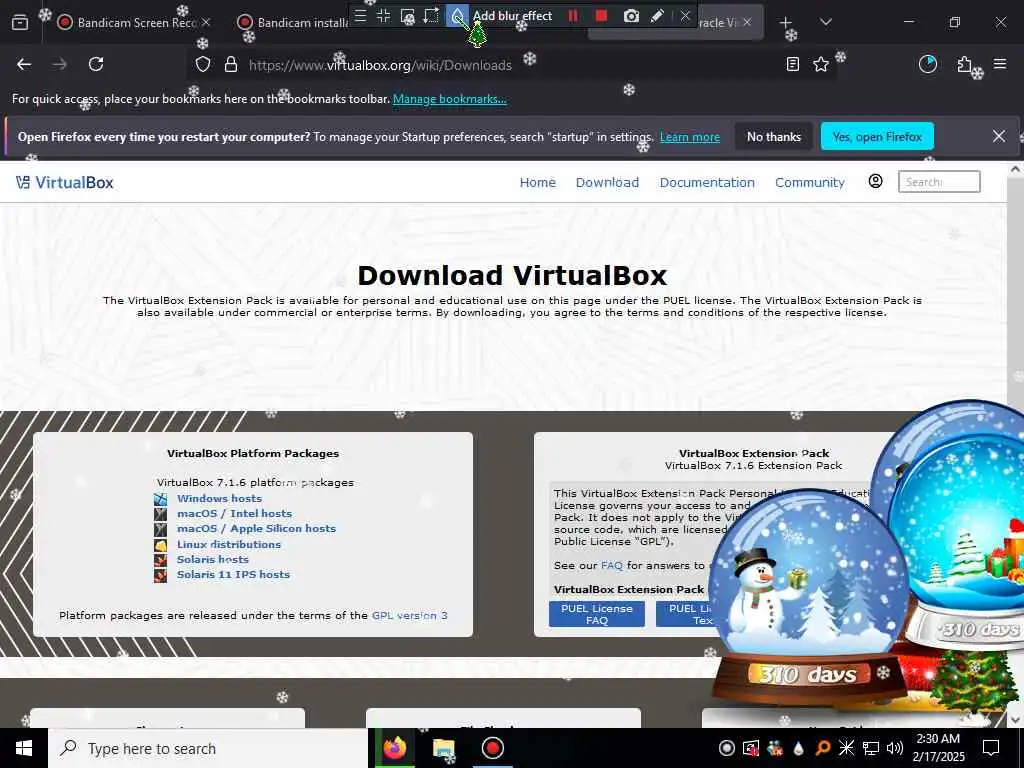Viewport: 1024px width, 768px height.
Task: Click the Yes, open Firefox button
Action: (877, 136)
